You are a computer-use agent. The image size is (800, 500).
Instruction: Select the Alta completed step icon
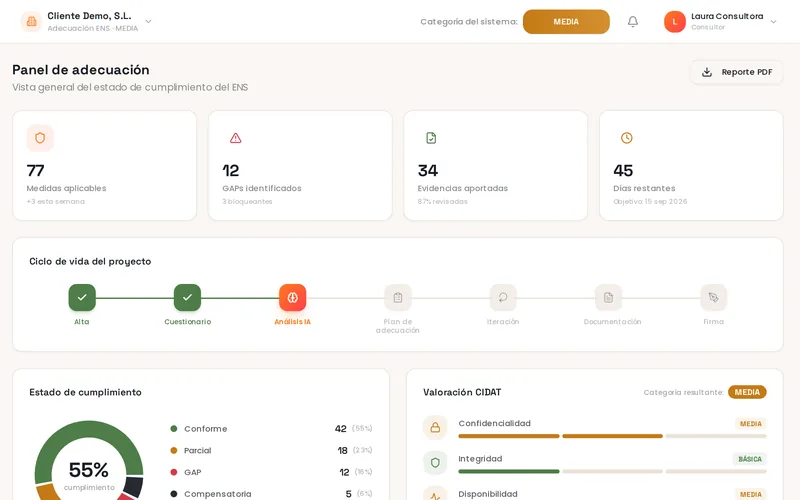pos(82,297)
